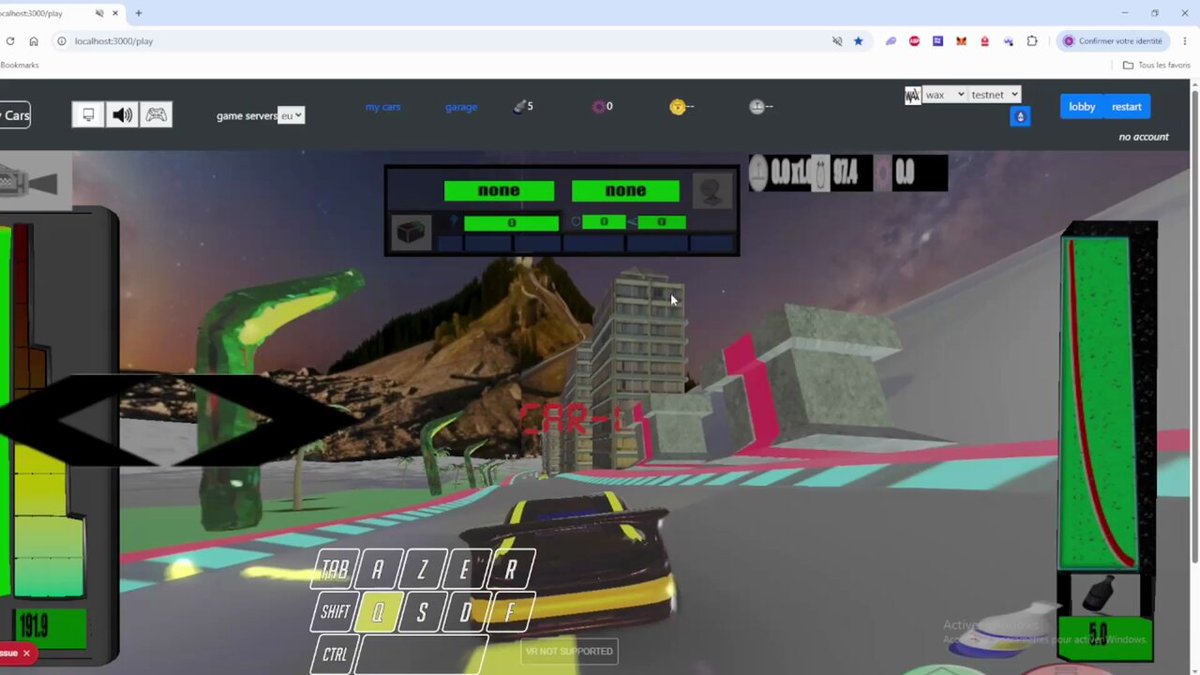Click the grey coin face icon
Screen dimensions: 1200x675
[x=757, y=107]
